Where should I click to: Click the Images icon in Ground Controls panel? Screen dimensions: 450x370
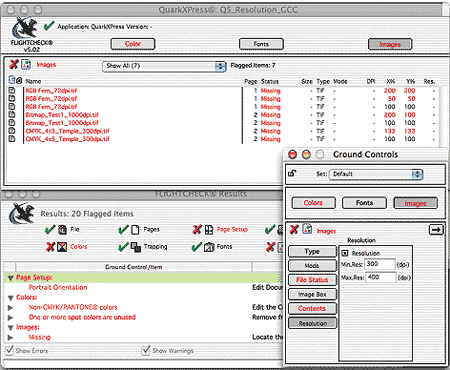click(x=307, y=229)
